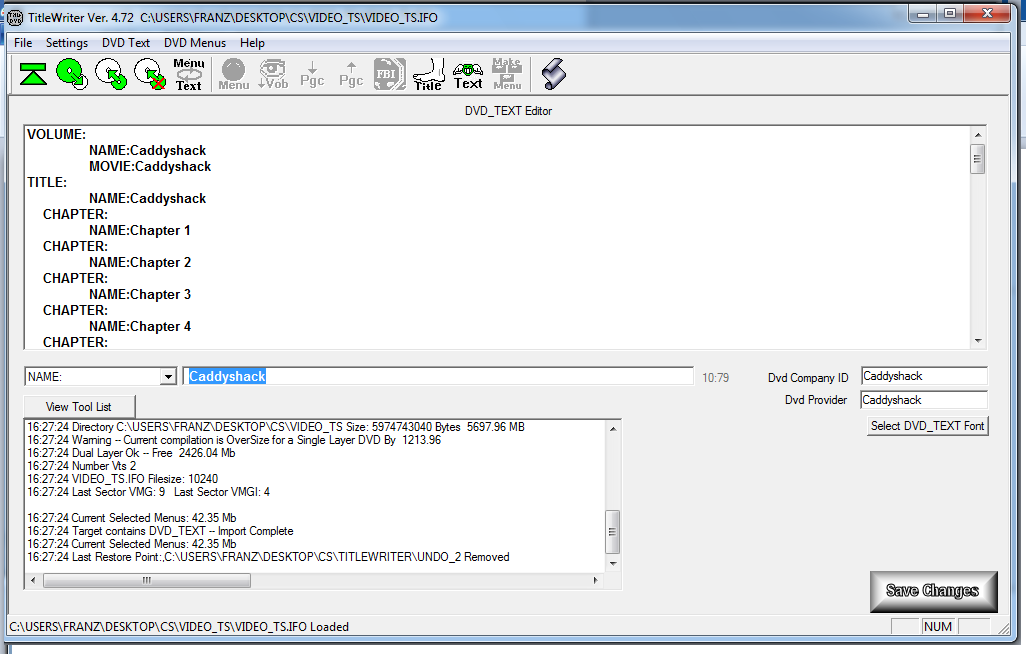Click the disc icon with red X

150,75
